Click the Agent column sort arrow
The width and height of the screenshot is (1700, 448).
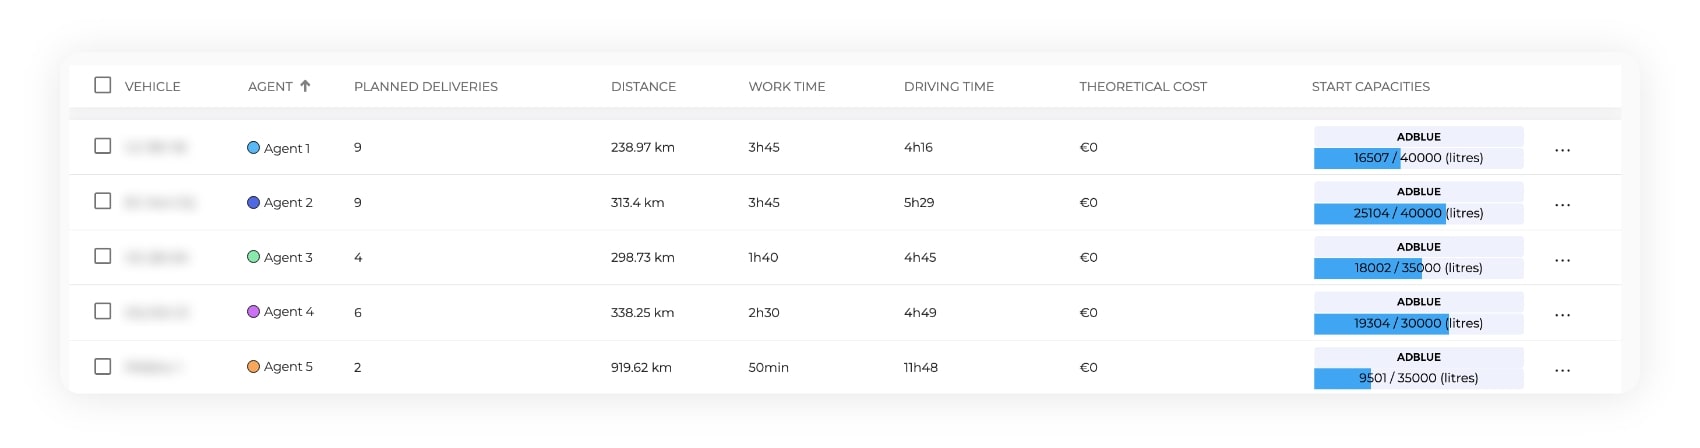[305, 86]
